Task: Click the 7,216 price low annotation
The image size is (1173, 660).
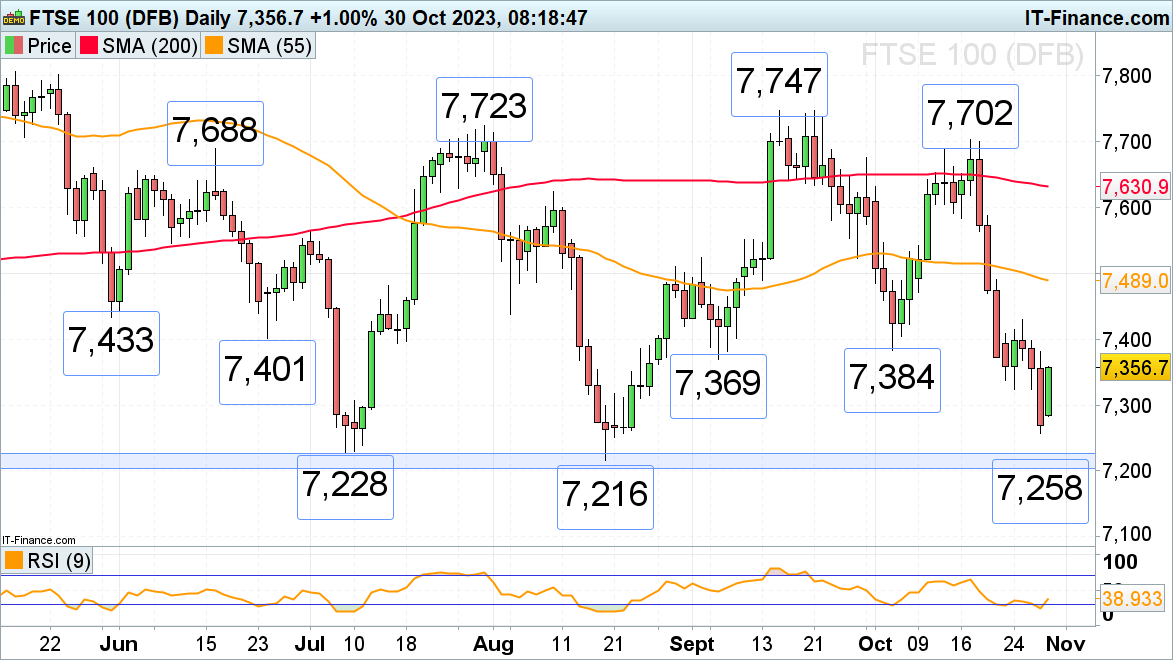Action: coord(605,496)
